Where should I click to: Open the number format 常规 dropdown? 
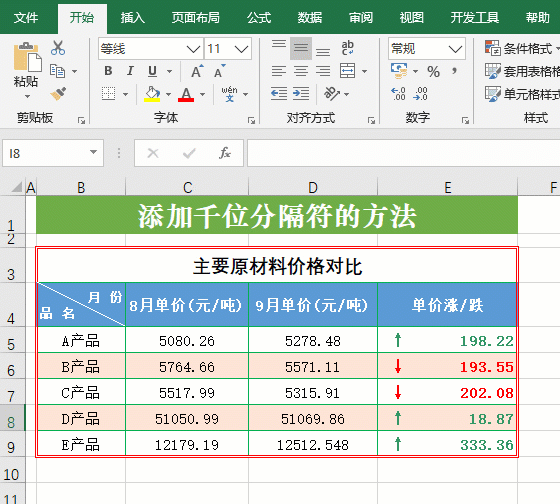(455, 49)
